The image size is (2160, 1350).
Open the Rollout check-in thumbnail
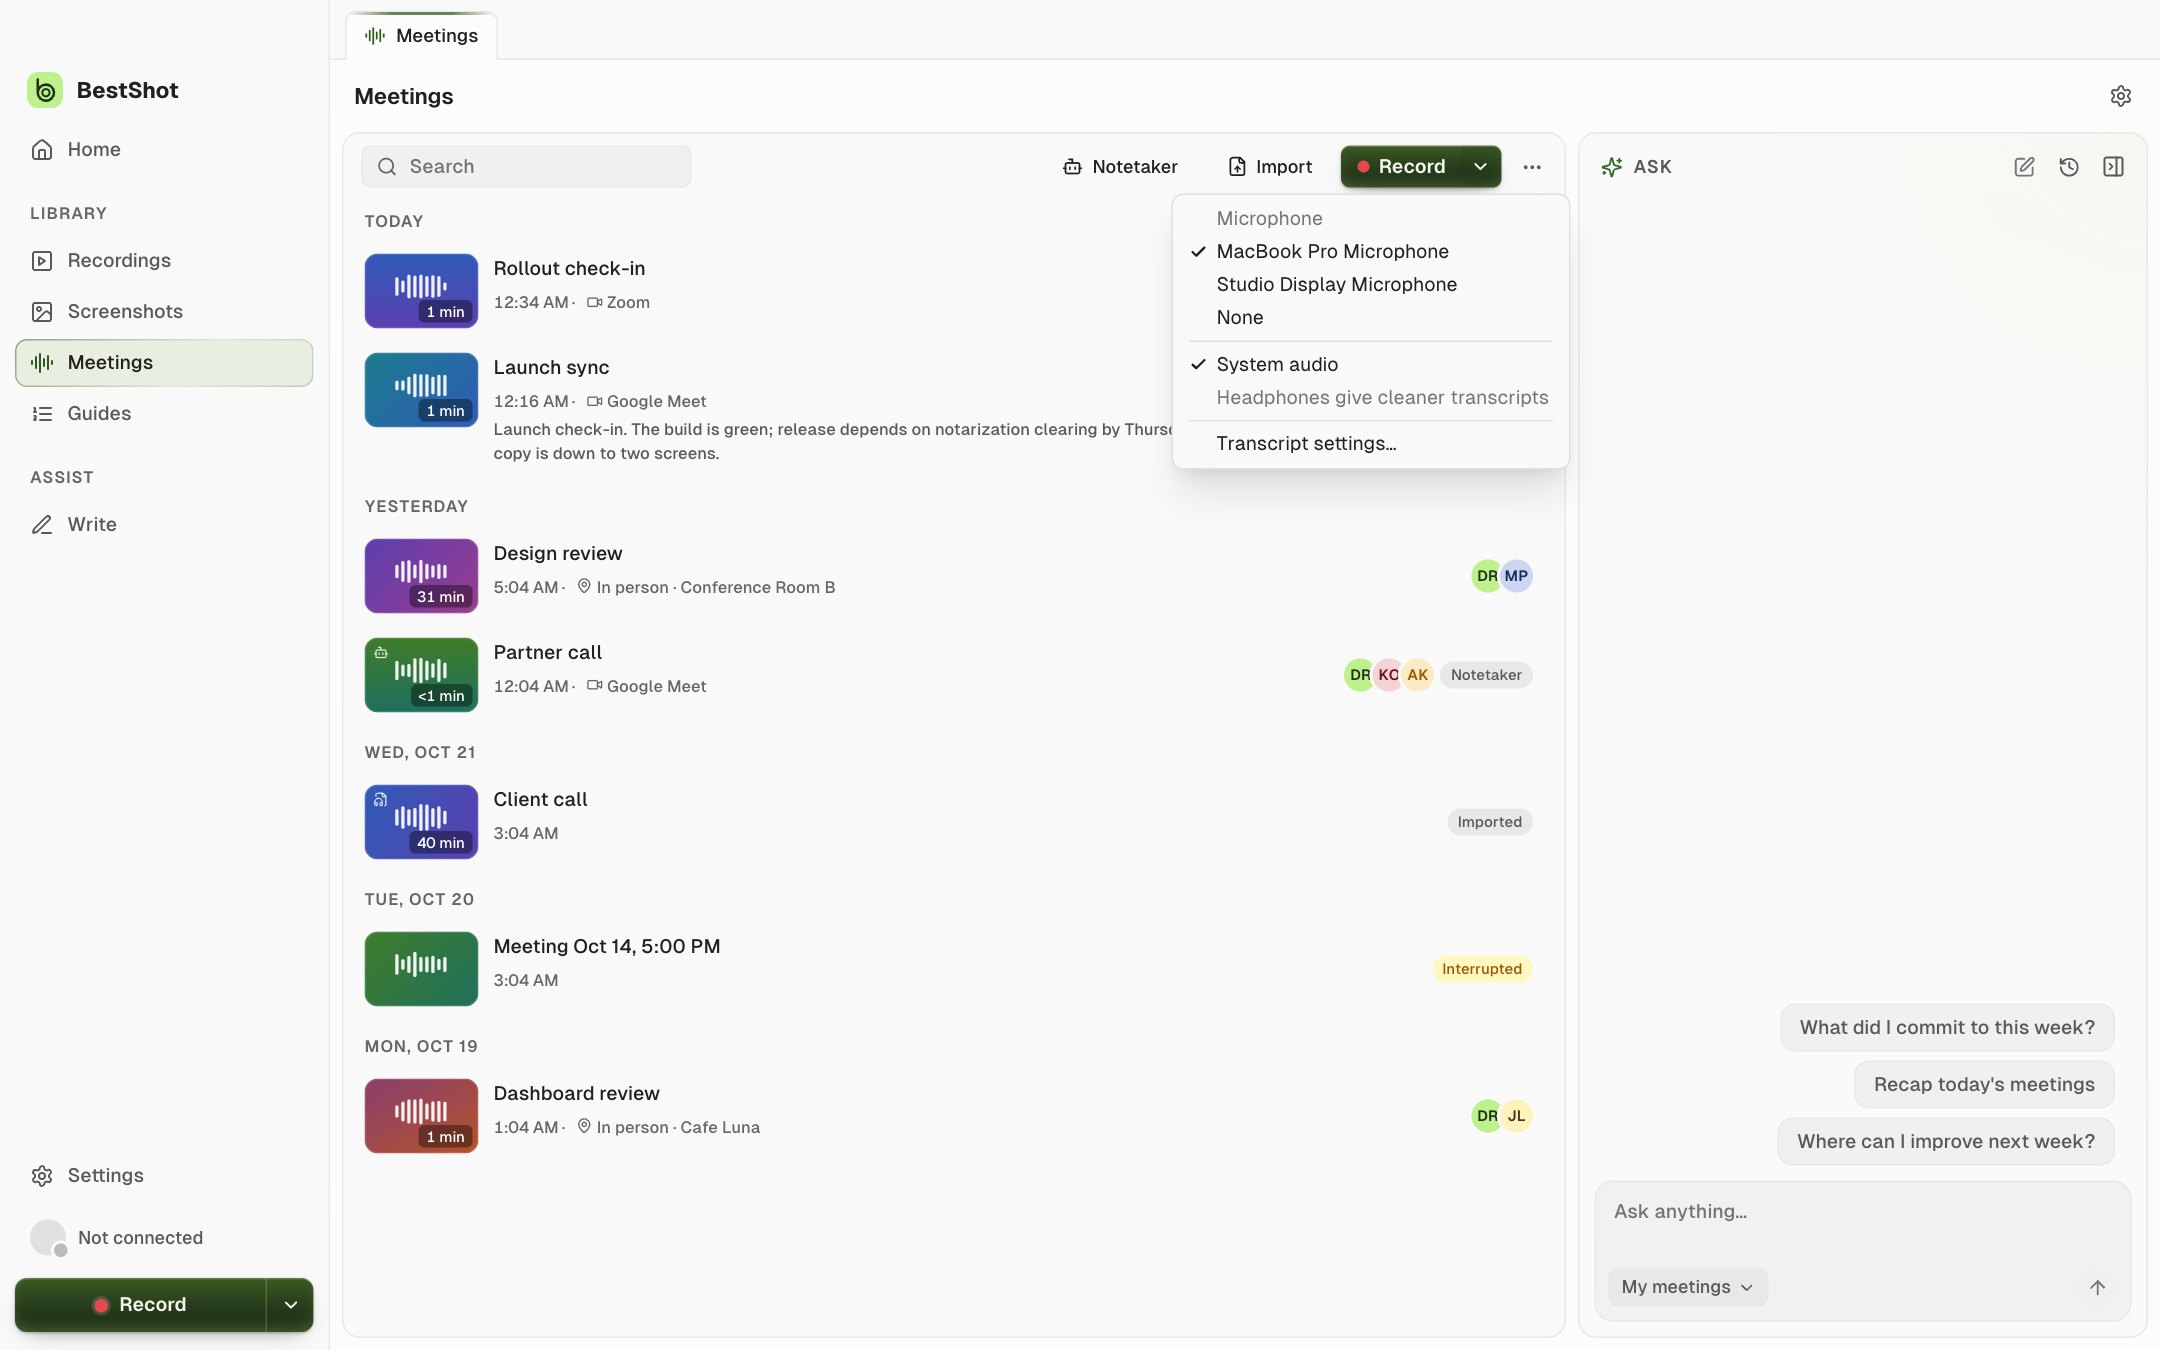421,291
